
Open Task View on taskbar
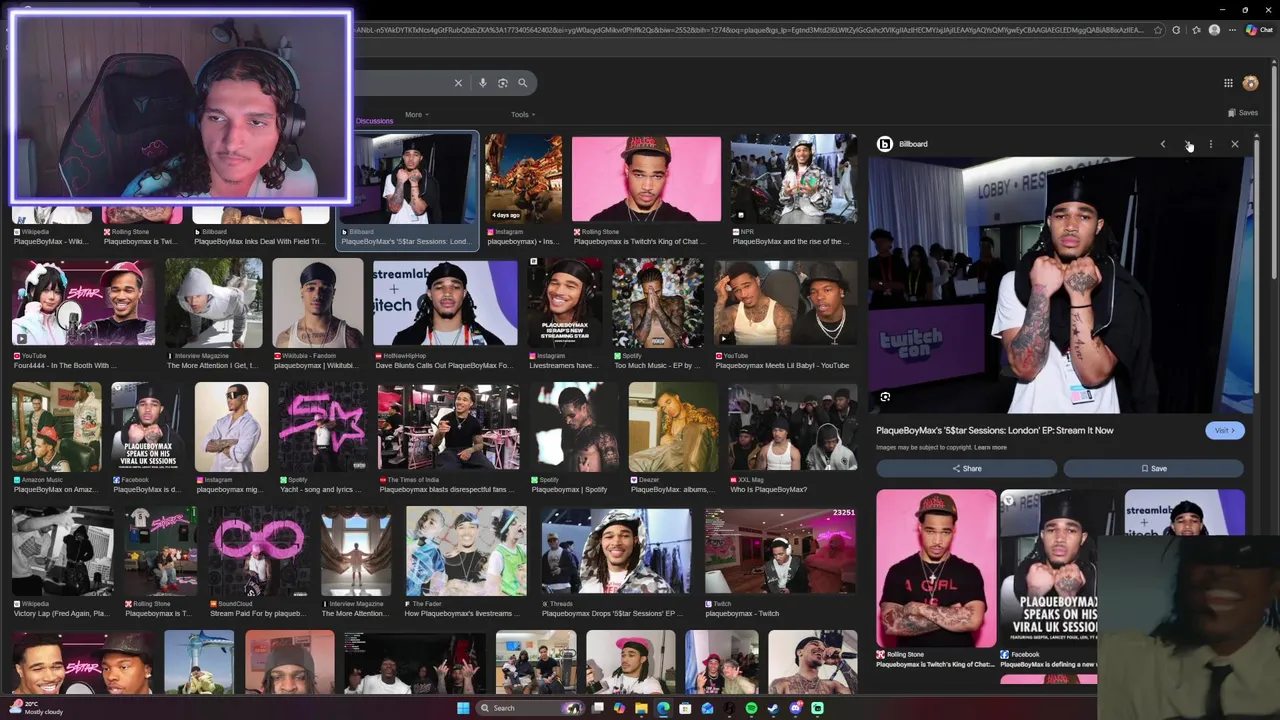pyautogui.click(x=597, y=708)
